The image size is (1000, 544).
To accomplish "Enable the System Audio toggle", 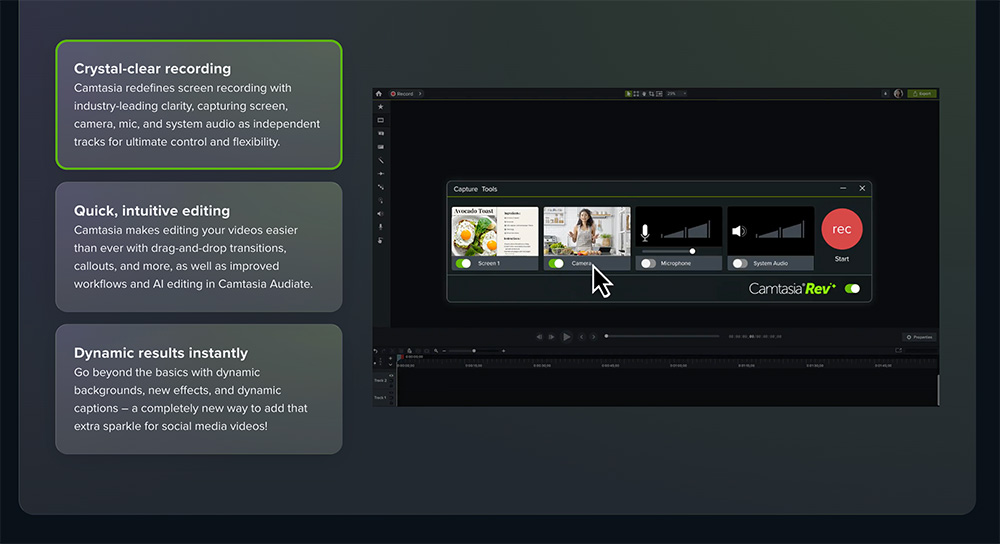I will click(740, 263).
